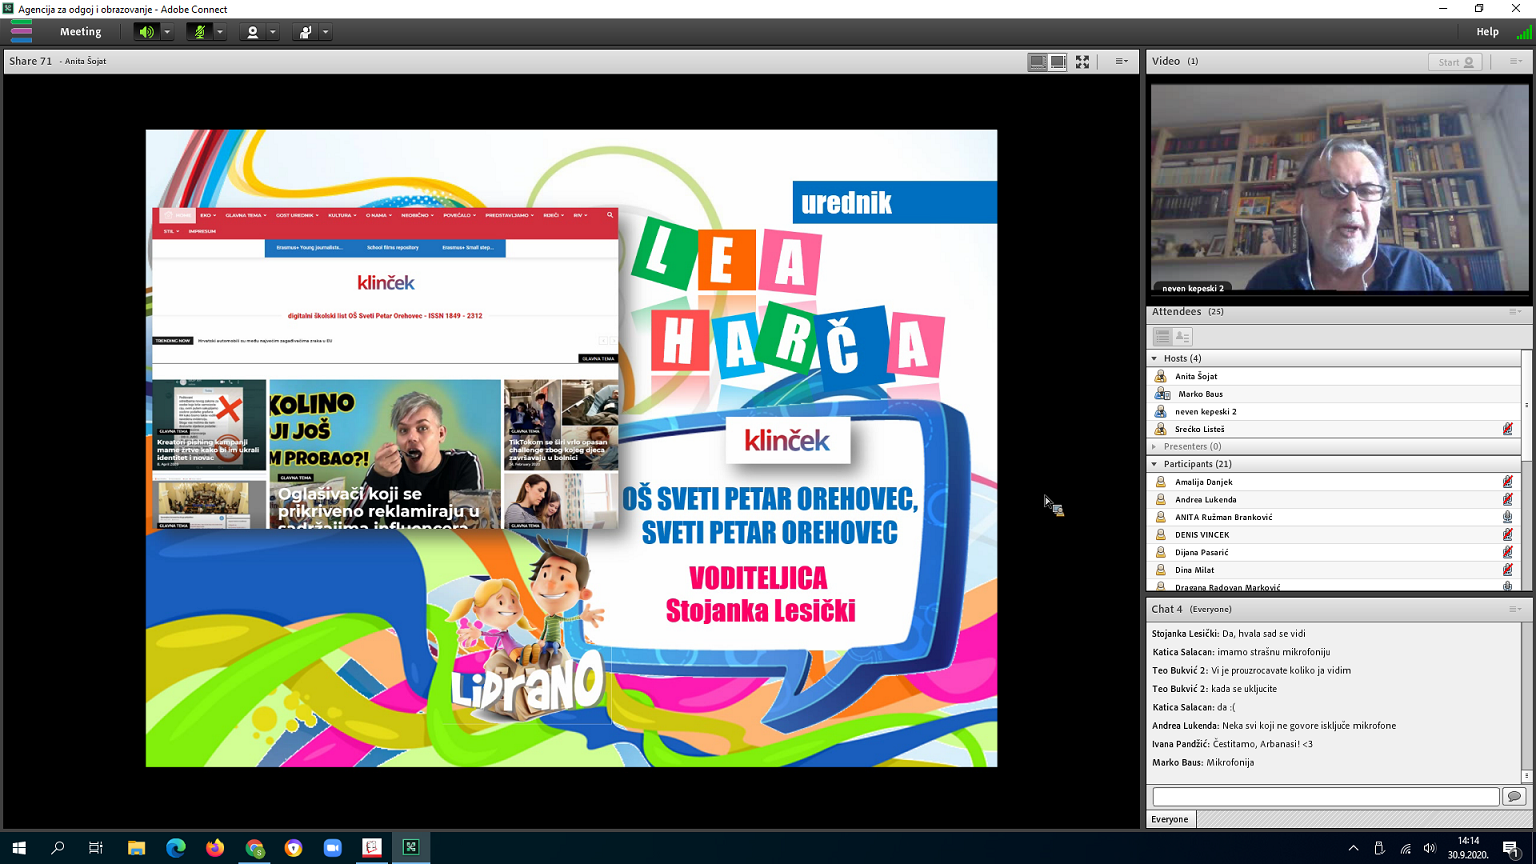Viewport: 1536px width, 864px height.
Task: Open the Share pod options menu
Action: click(1121, 61)
